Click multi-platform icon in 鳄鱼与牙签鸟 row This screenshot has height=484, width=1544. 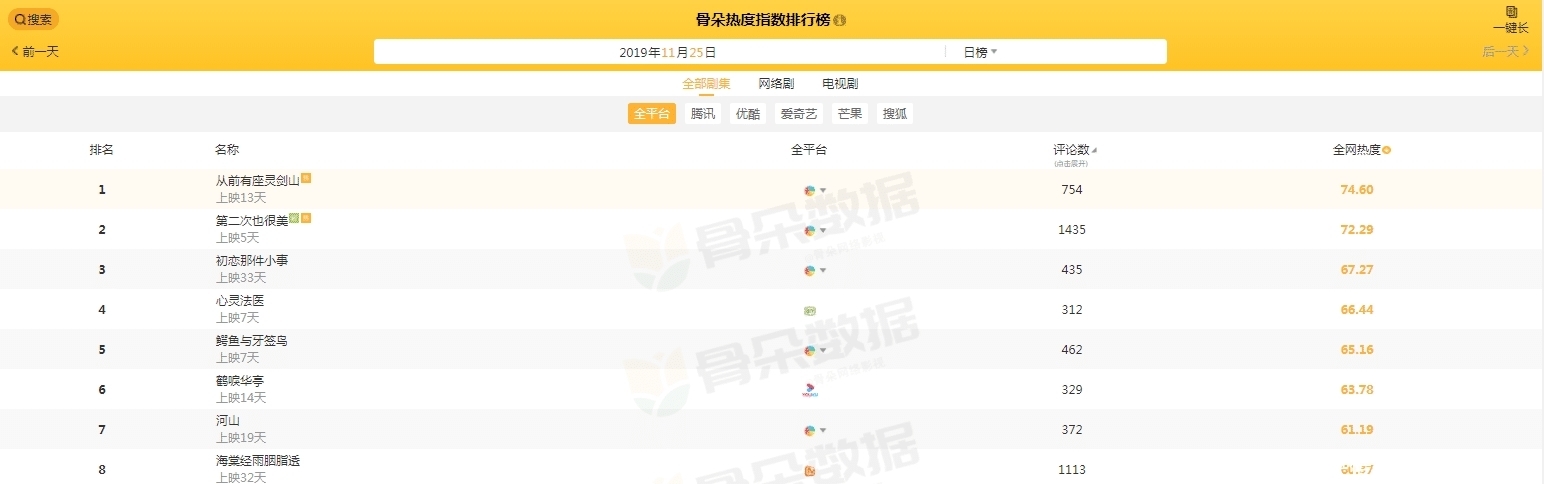pos(810,350)
